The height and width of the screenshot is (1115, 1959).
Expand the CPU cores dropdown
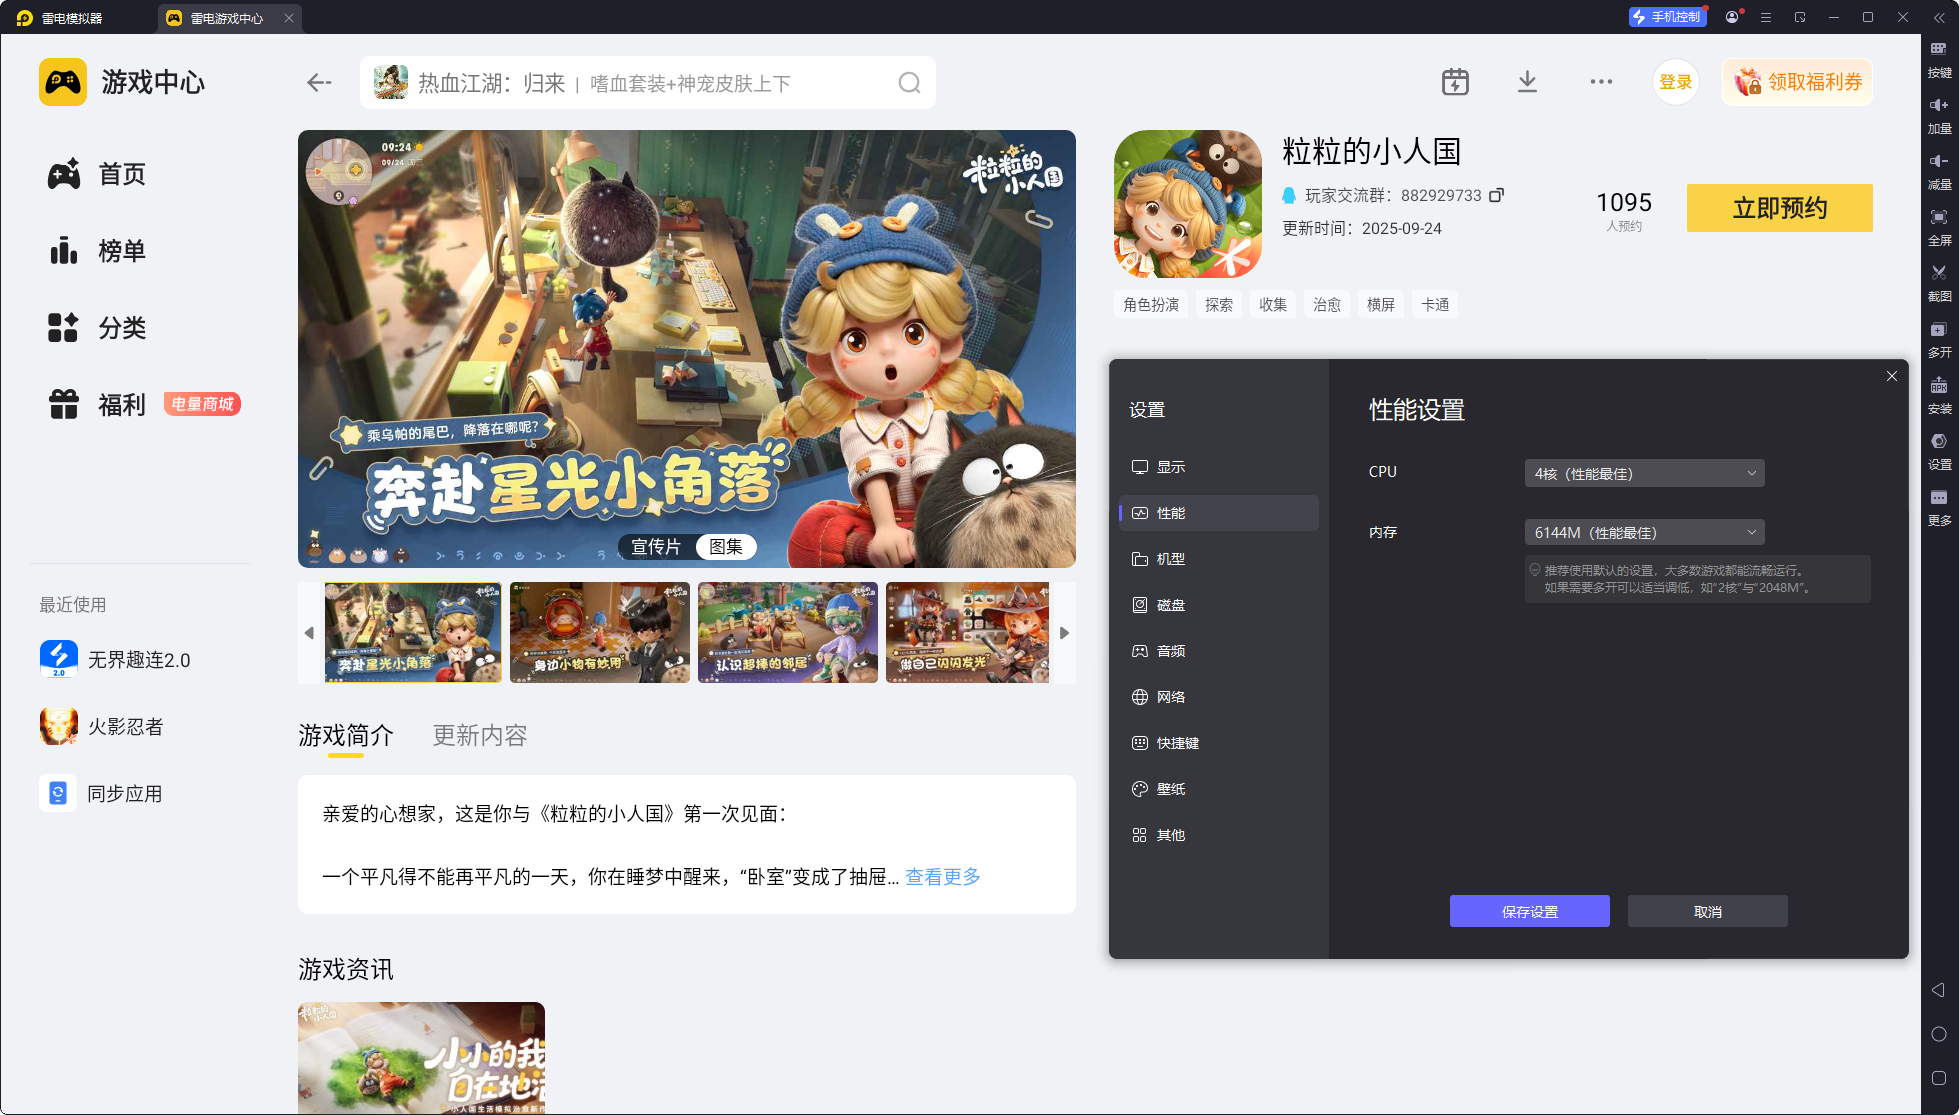(1644, 473)
